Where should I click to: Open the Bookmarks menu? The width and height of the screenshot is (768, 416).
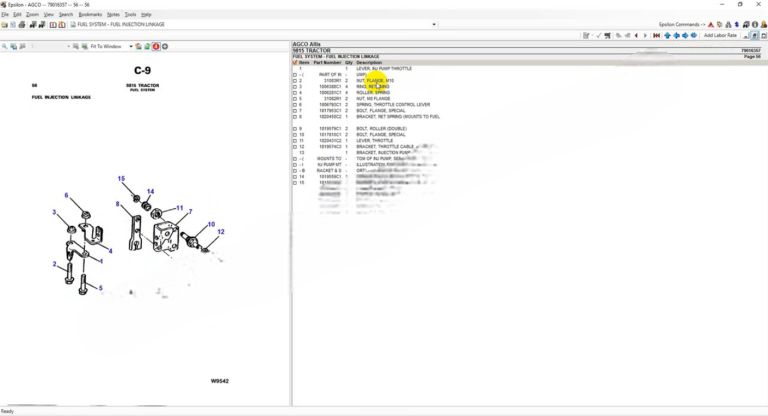point(90,15)
